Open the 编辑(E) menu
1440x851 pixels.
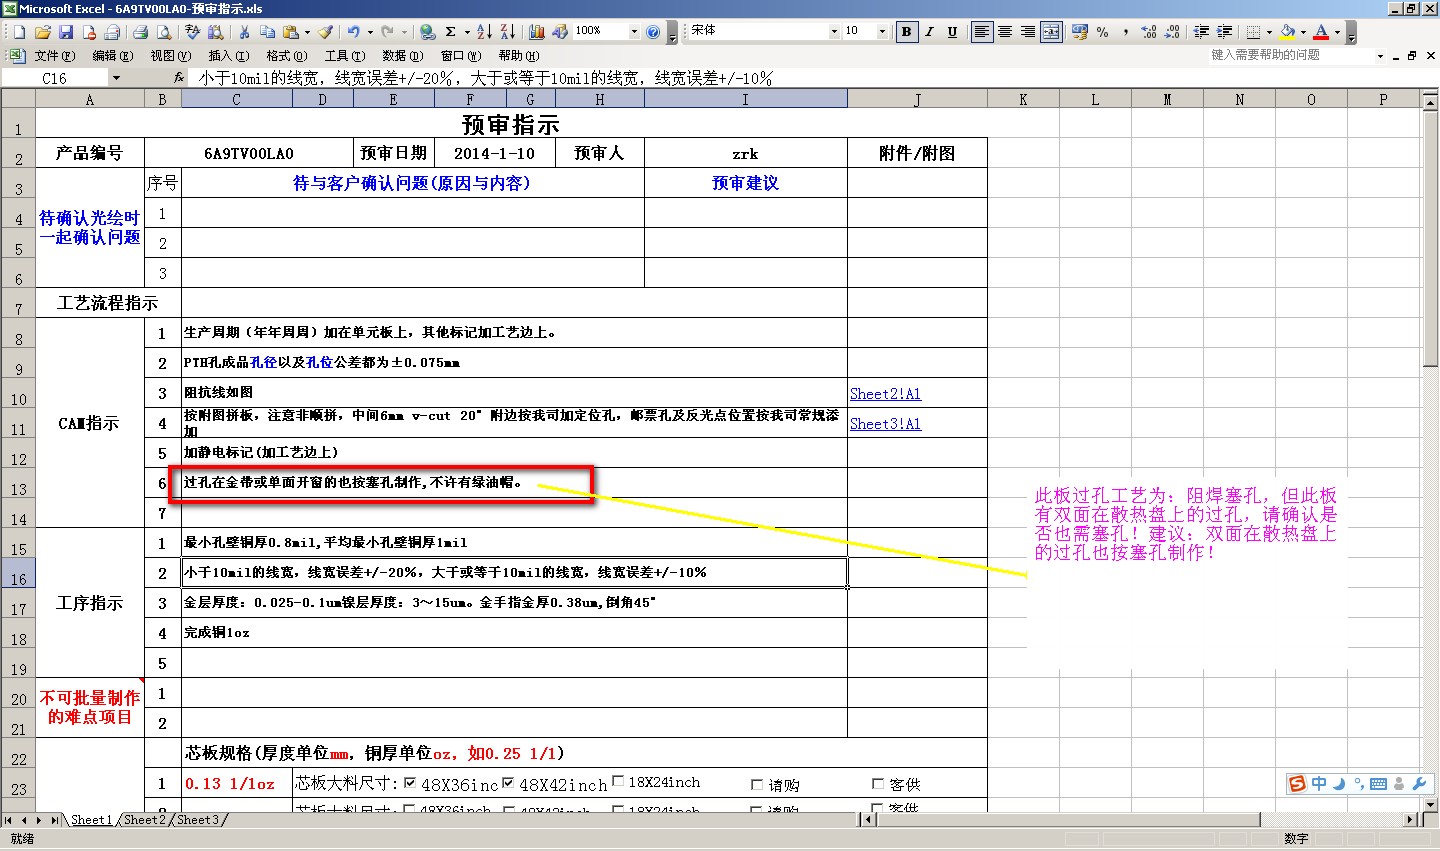(x=112, y=55)
